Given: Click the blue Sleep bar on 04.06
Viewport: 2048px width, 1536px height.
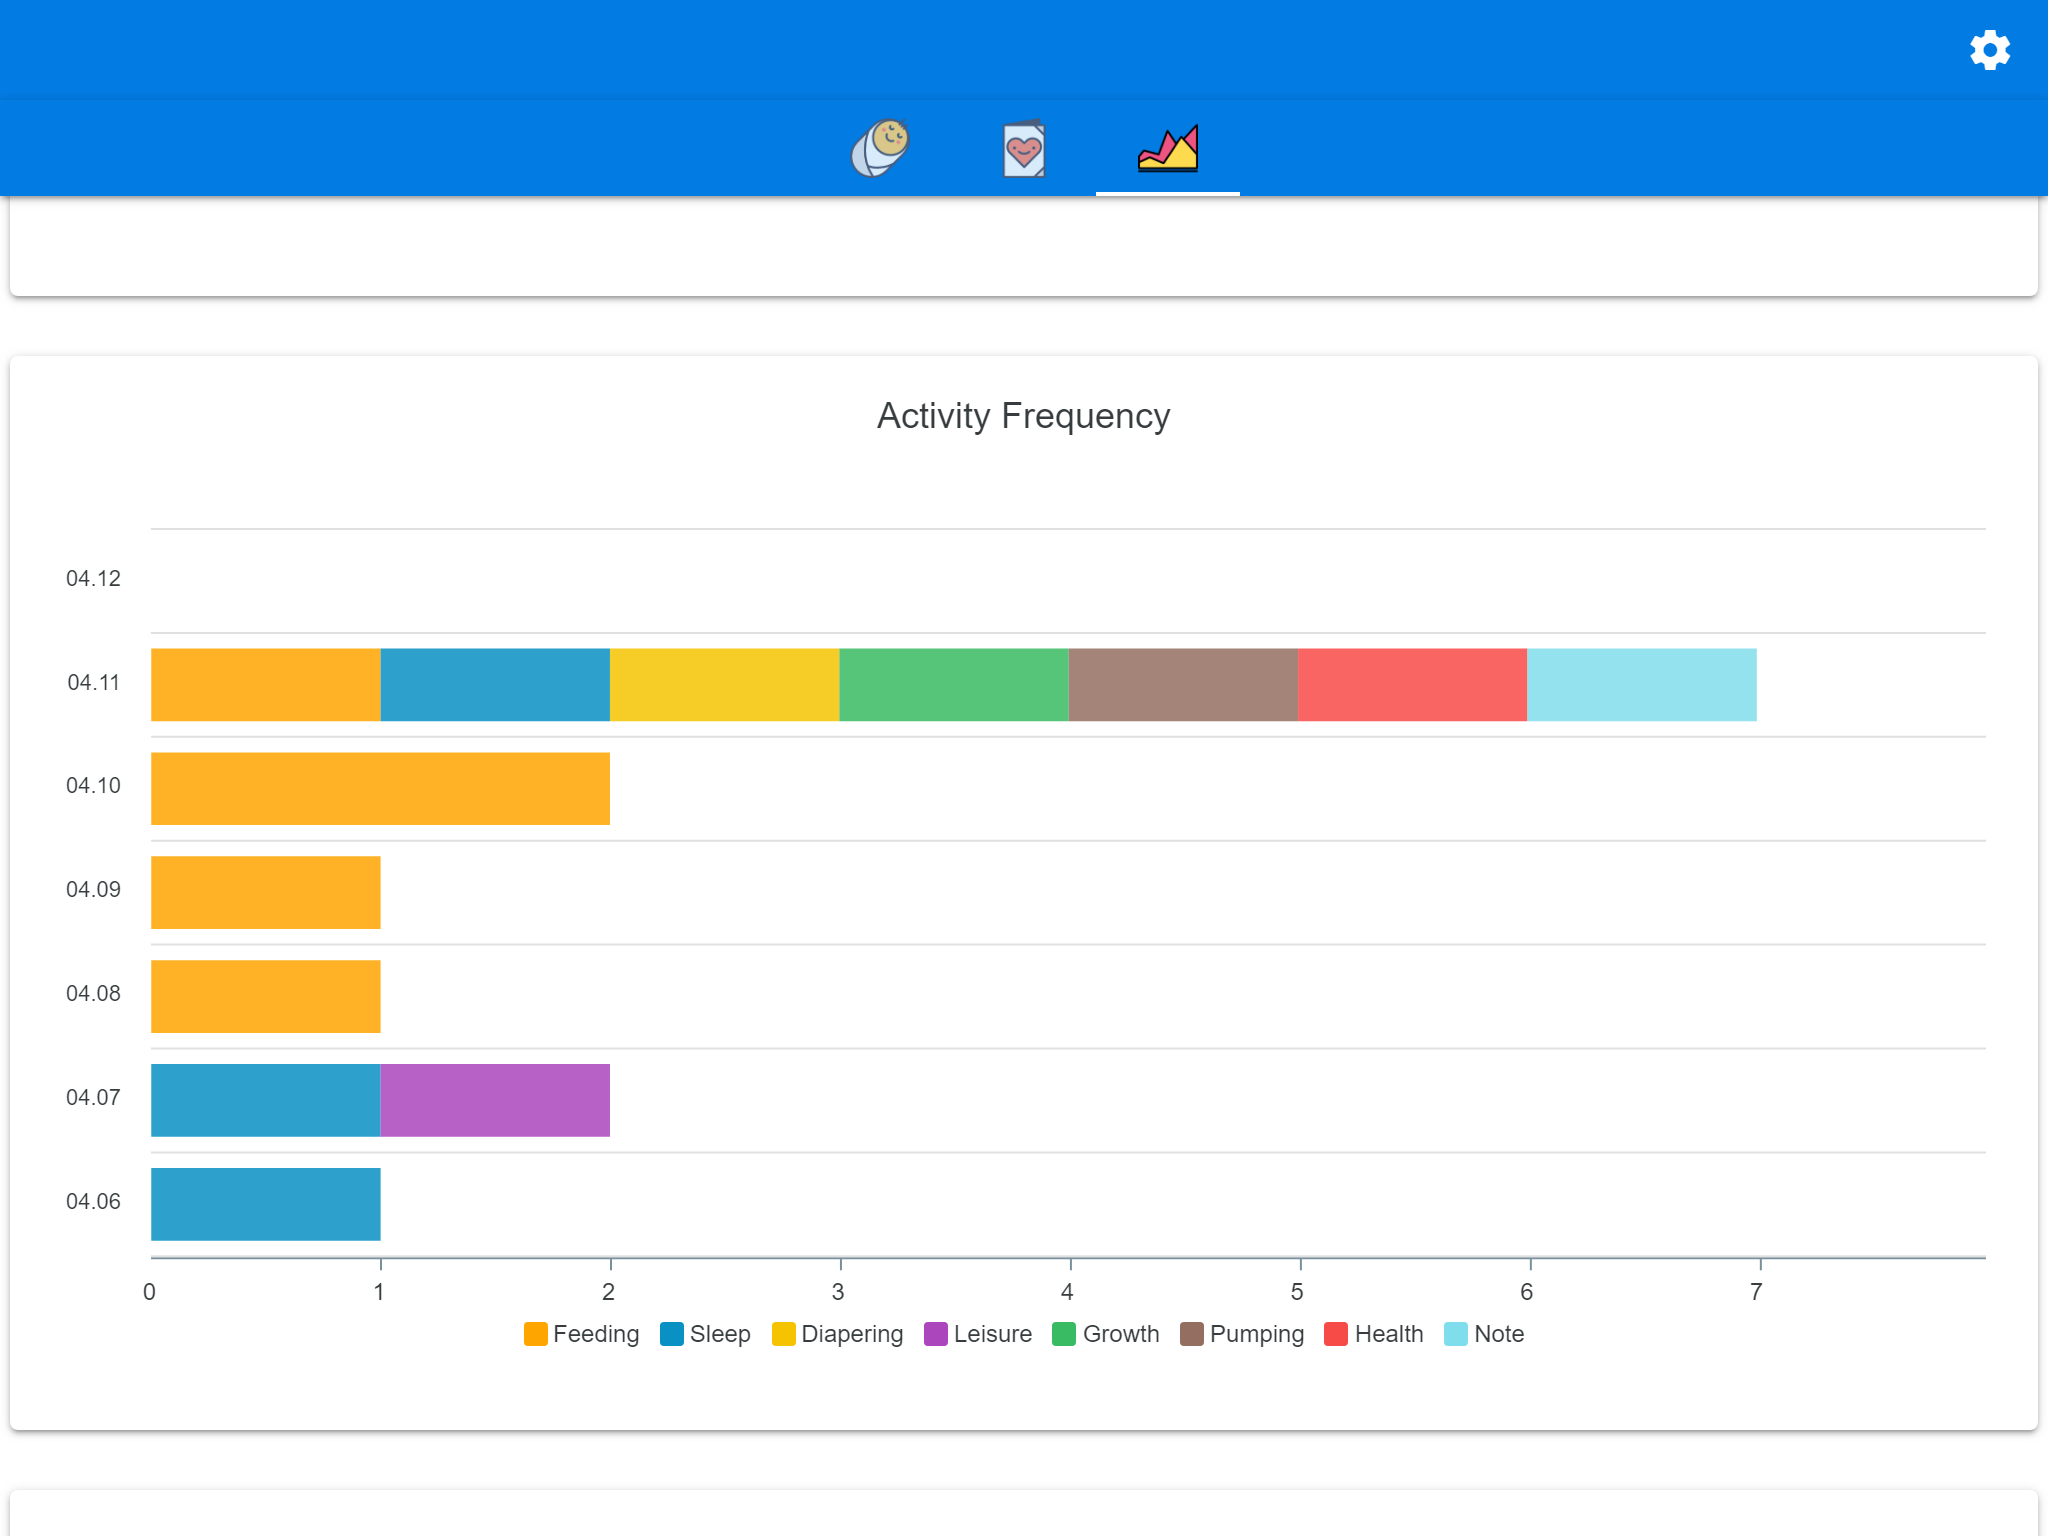Looking at the screenshot, I should pos(265,1204).
